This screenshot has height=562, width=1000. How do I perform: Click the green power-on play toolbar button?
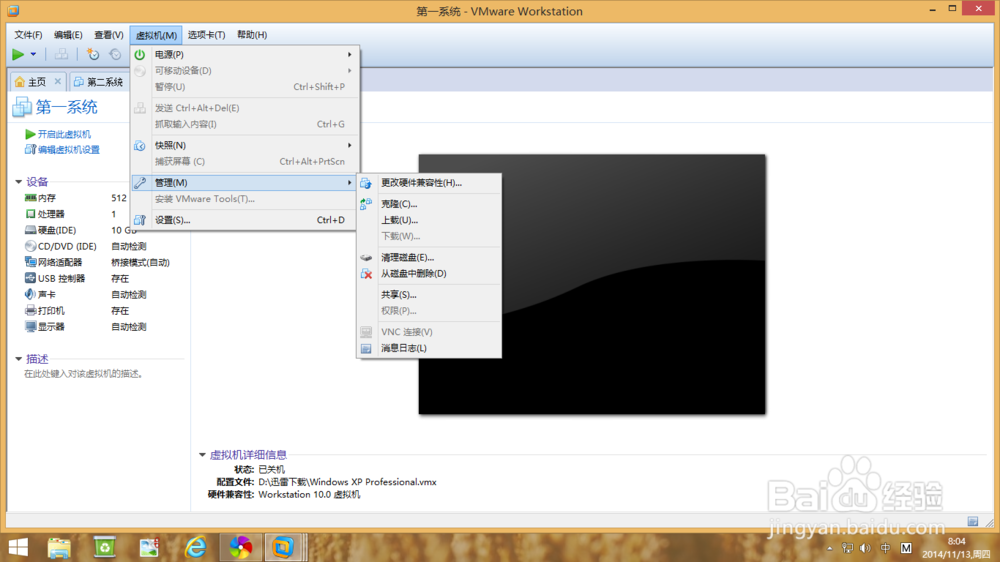(18, 55)
